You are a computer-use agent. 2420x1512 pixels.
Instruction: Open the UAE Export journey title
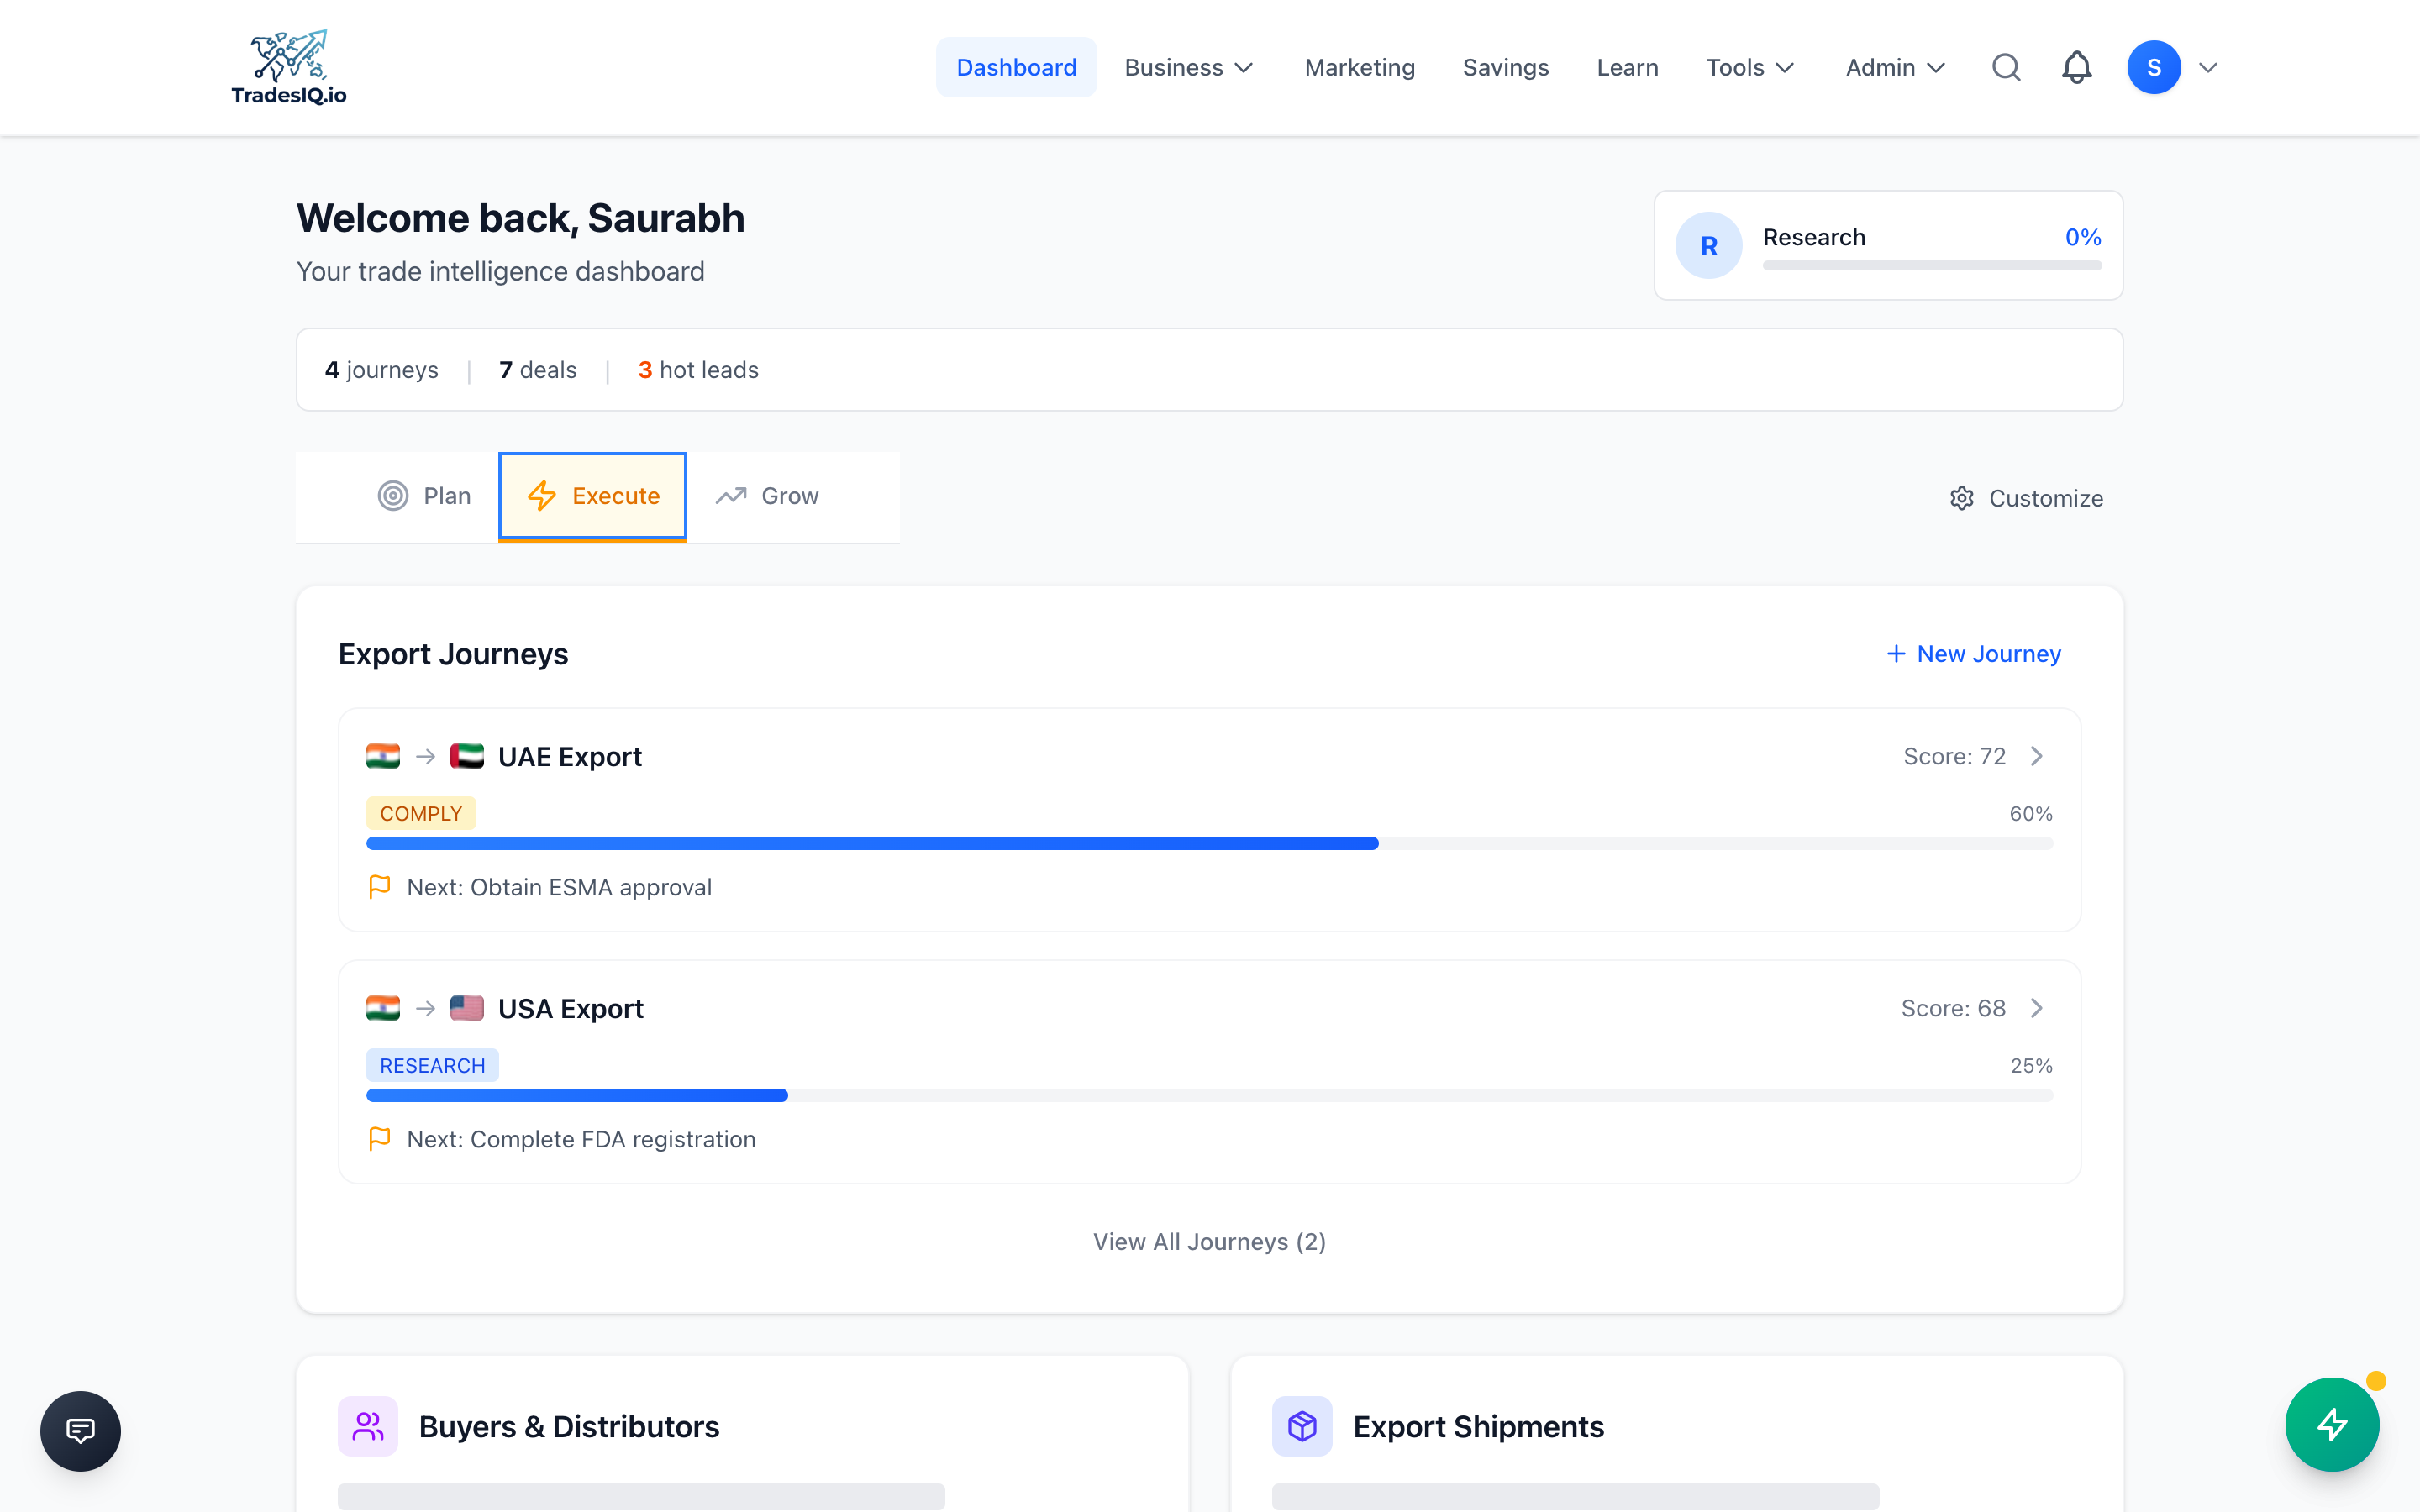(570, 756)
